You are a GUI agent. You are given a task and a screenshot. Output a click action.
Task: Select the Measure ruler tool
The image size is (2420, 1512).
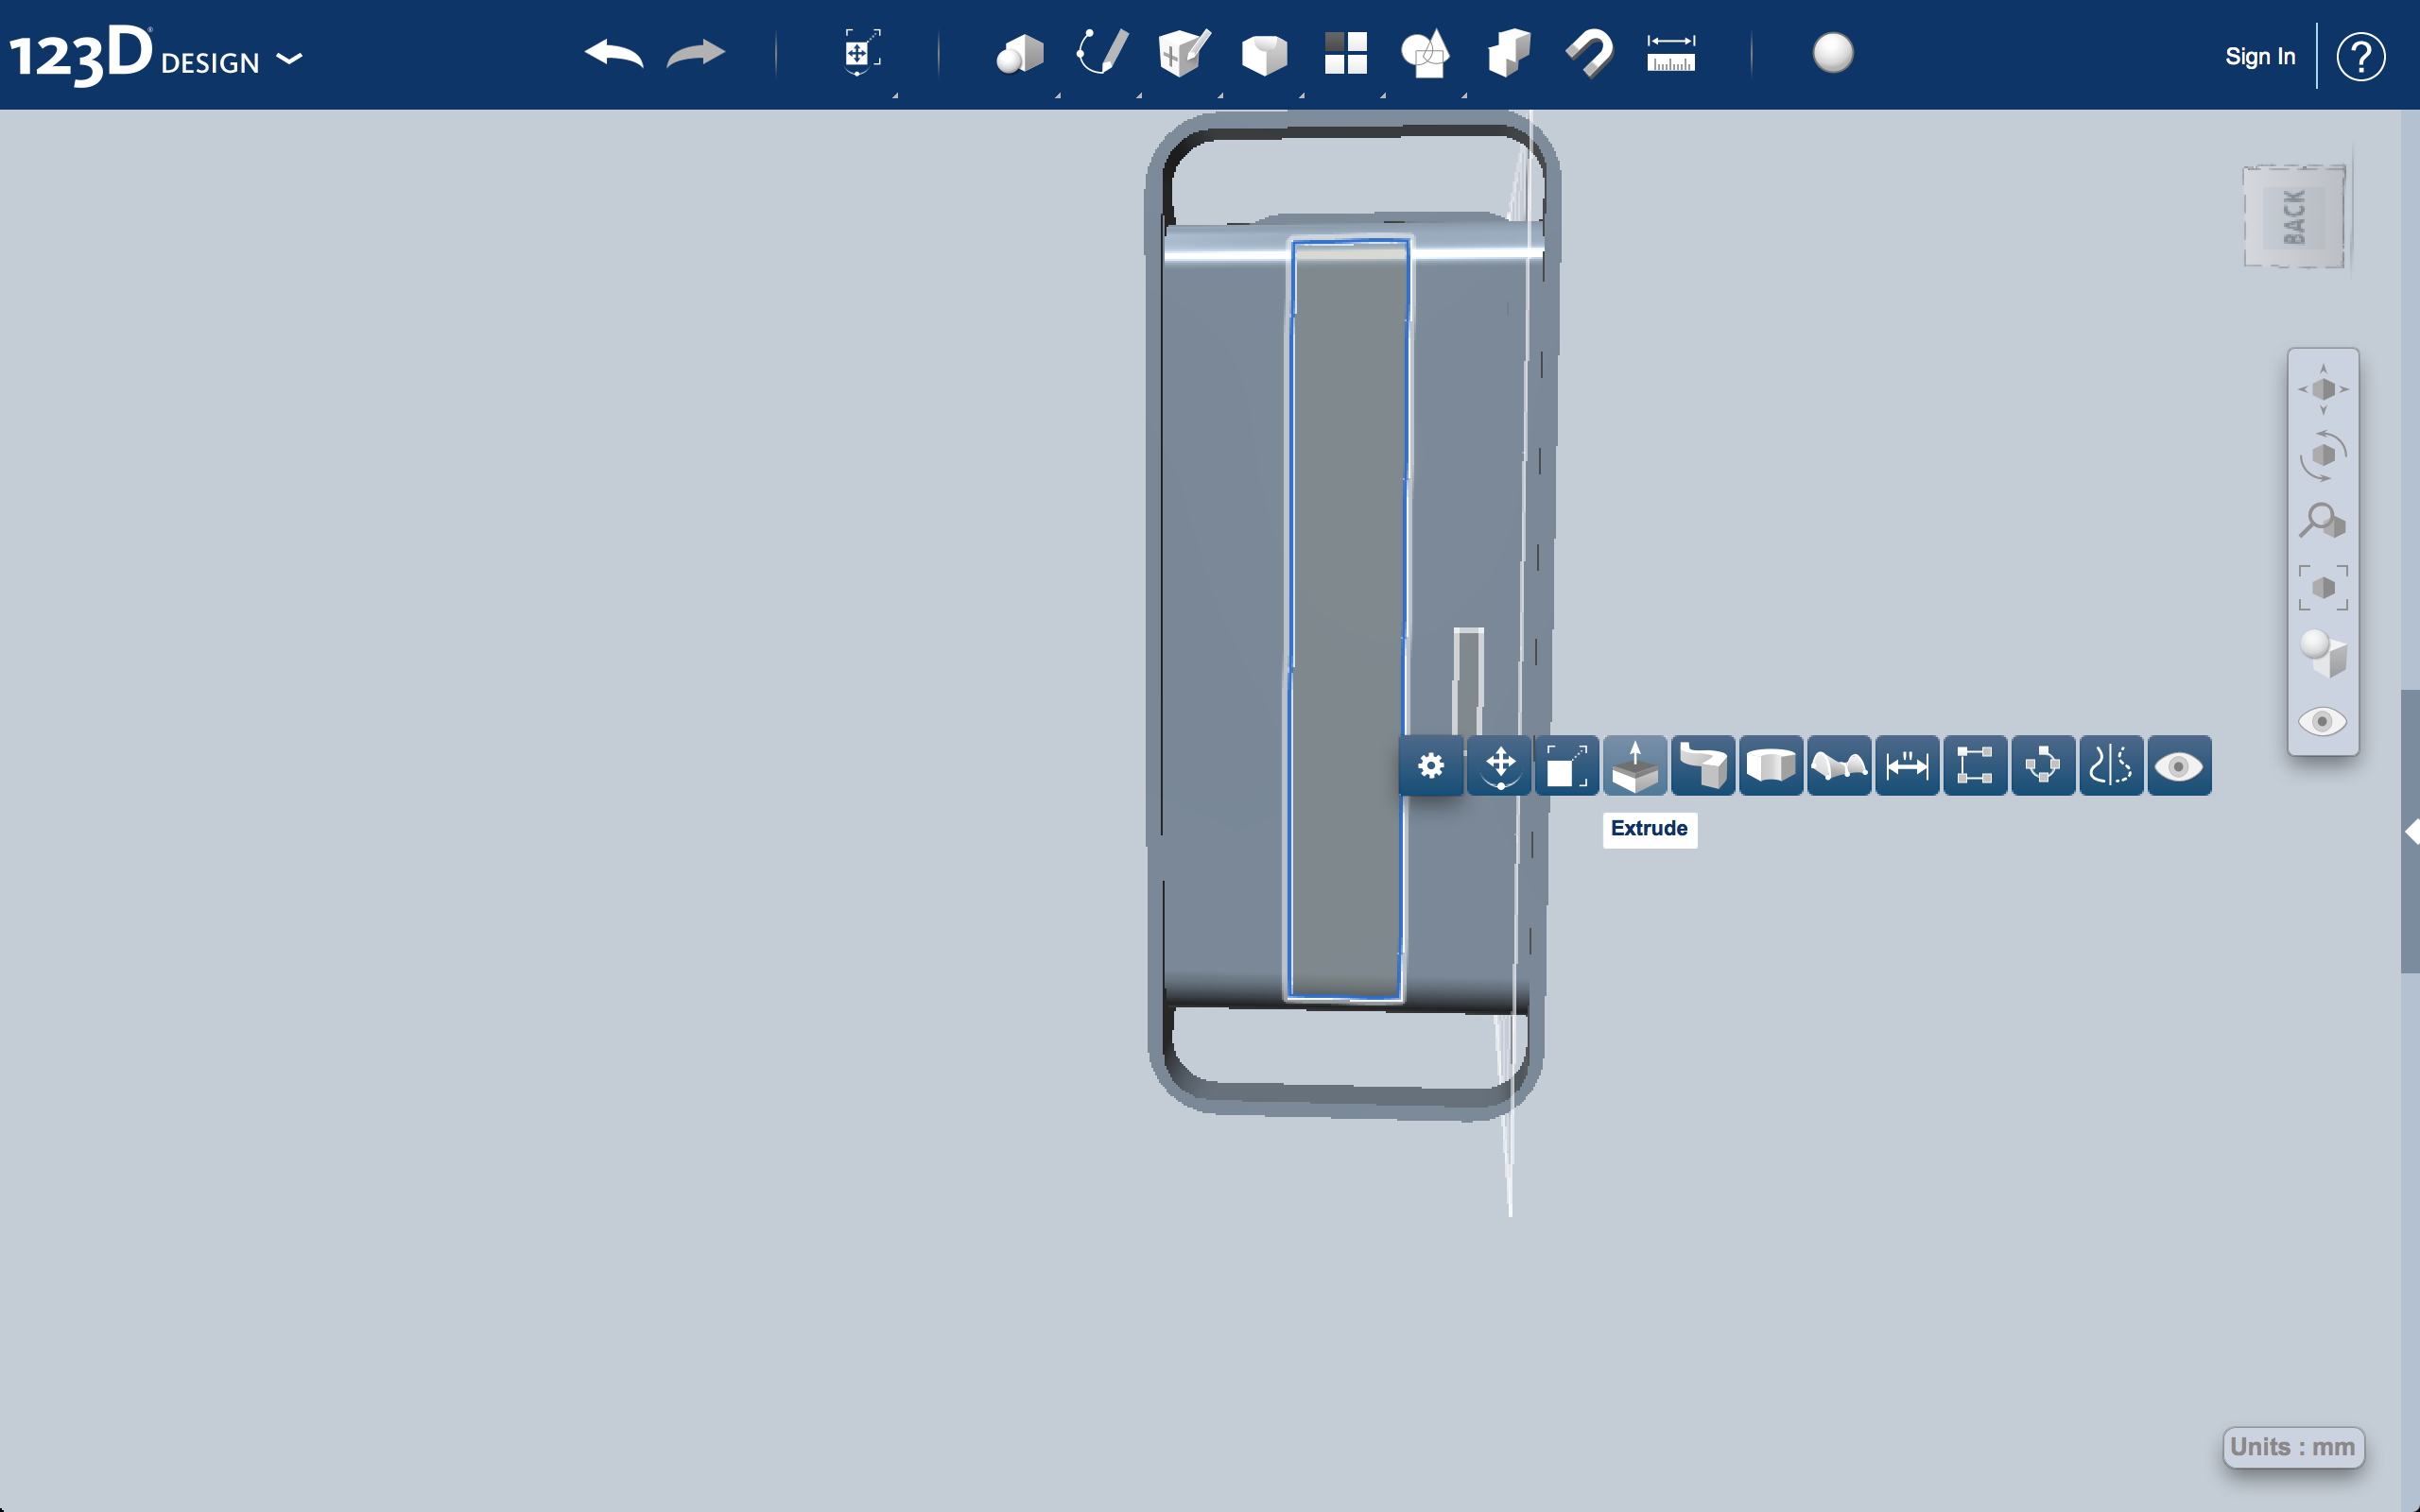tap(1670, 52)
